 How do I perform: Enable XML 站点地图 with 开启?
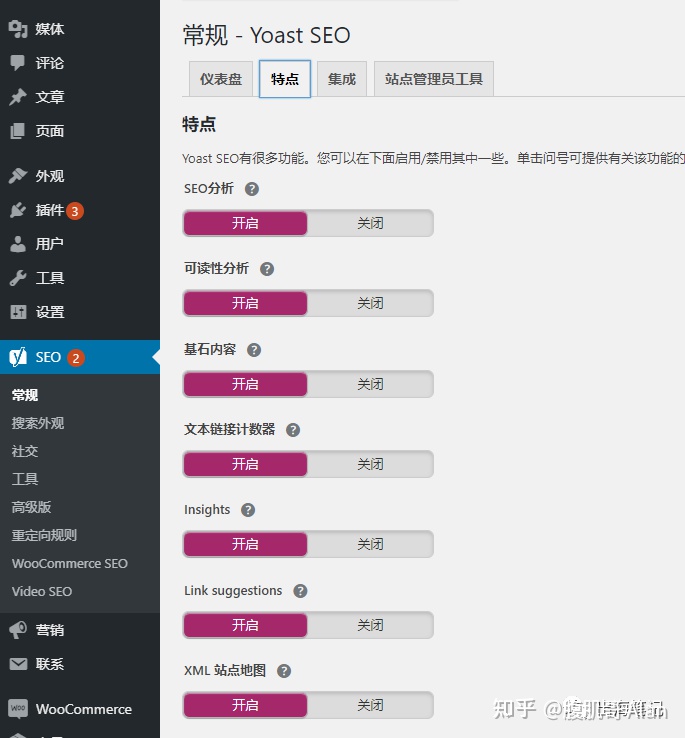pyautogui.click(x=245, y=705)
